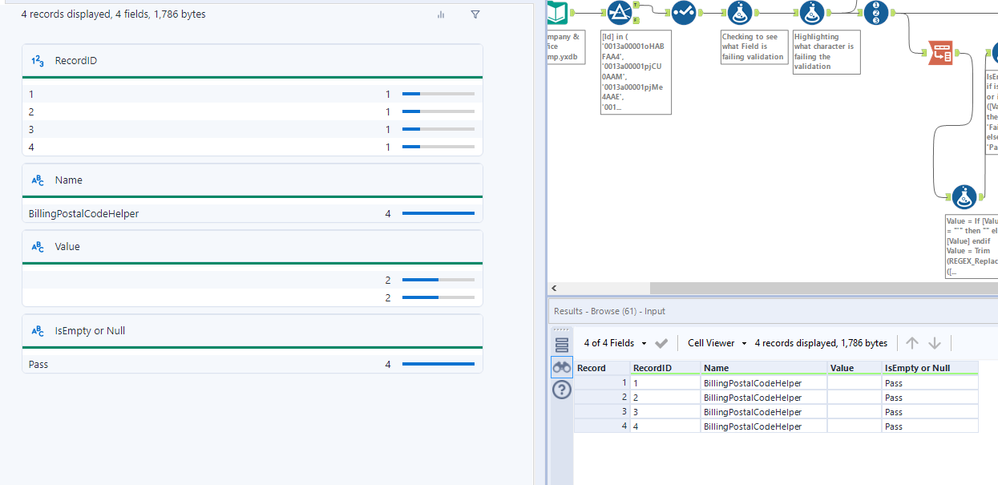The height and width of the screenshot is (485, 998).
Task: Click the down arrow in Results toolbar
Action: (934, 343)
